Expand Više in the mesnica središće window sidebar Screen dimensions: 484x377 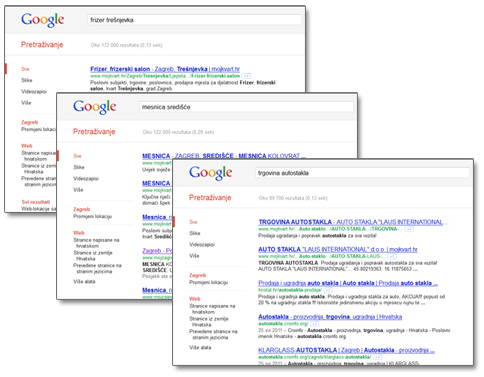78,190
